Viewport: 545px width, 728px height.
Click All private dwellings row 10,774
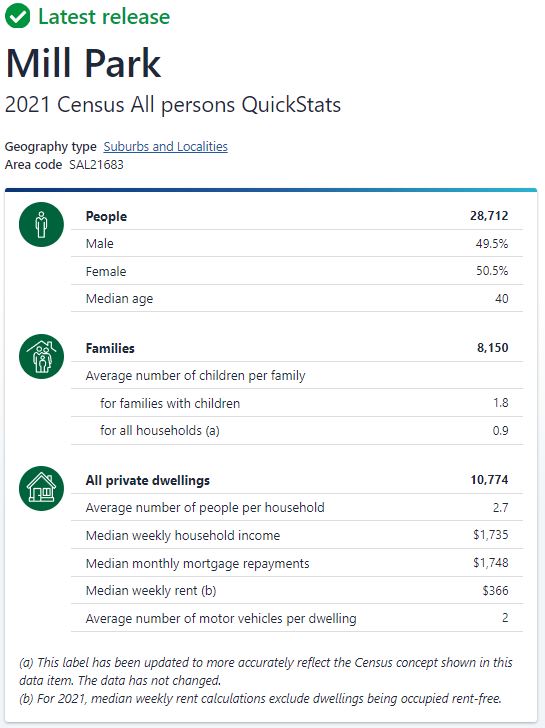[297, 480]
